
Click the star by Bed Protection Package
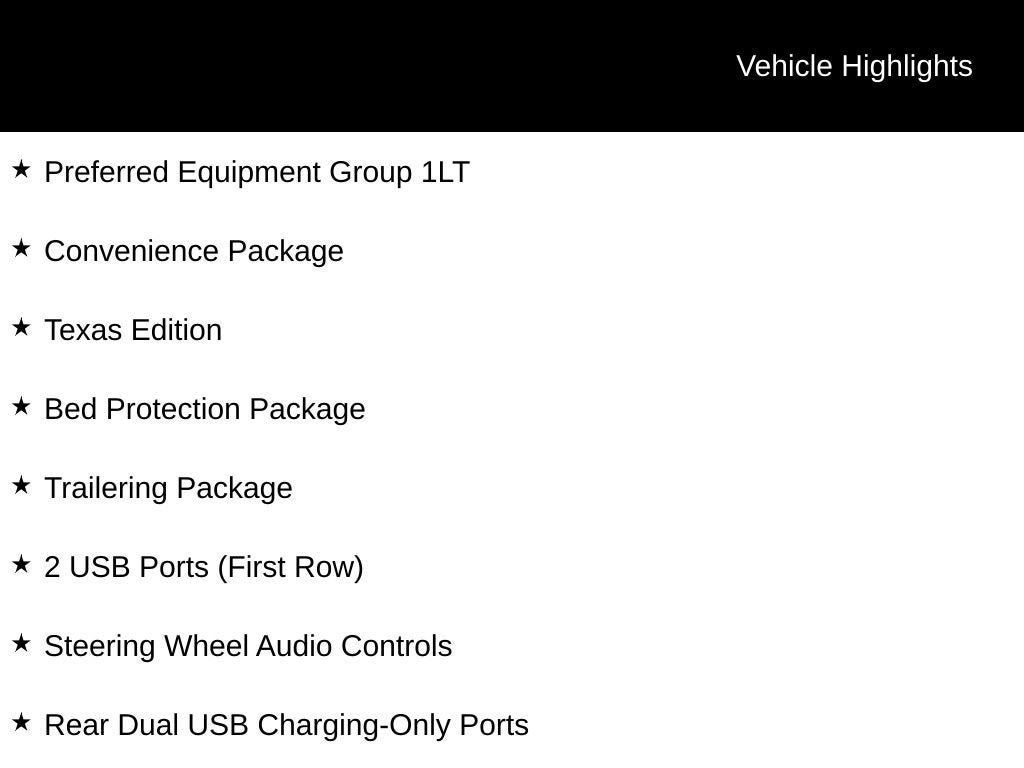click(21, 406)
